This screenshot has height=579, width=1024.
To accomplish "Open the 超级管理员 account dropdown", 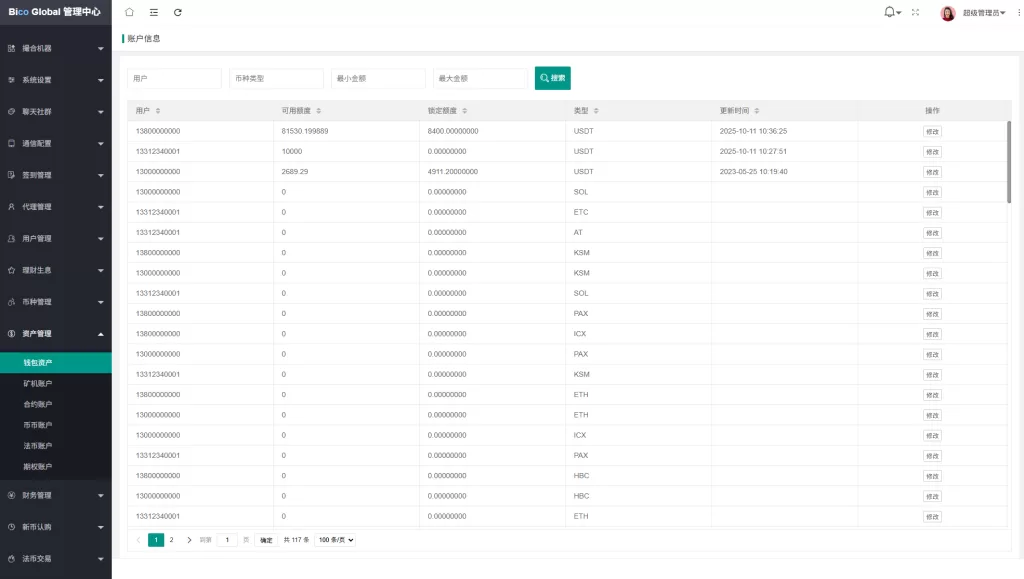I will (x=984, y=13).
